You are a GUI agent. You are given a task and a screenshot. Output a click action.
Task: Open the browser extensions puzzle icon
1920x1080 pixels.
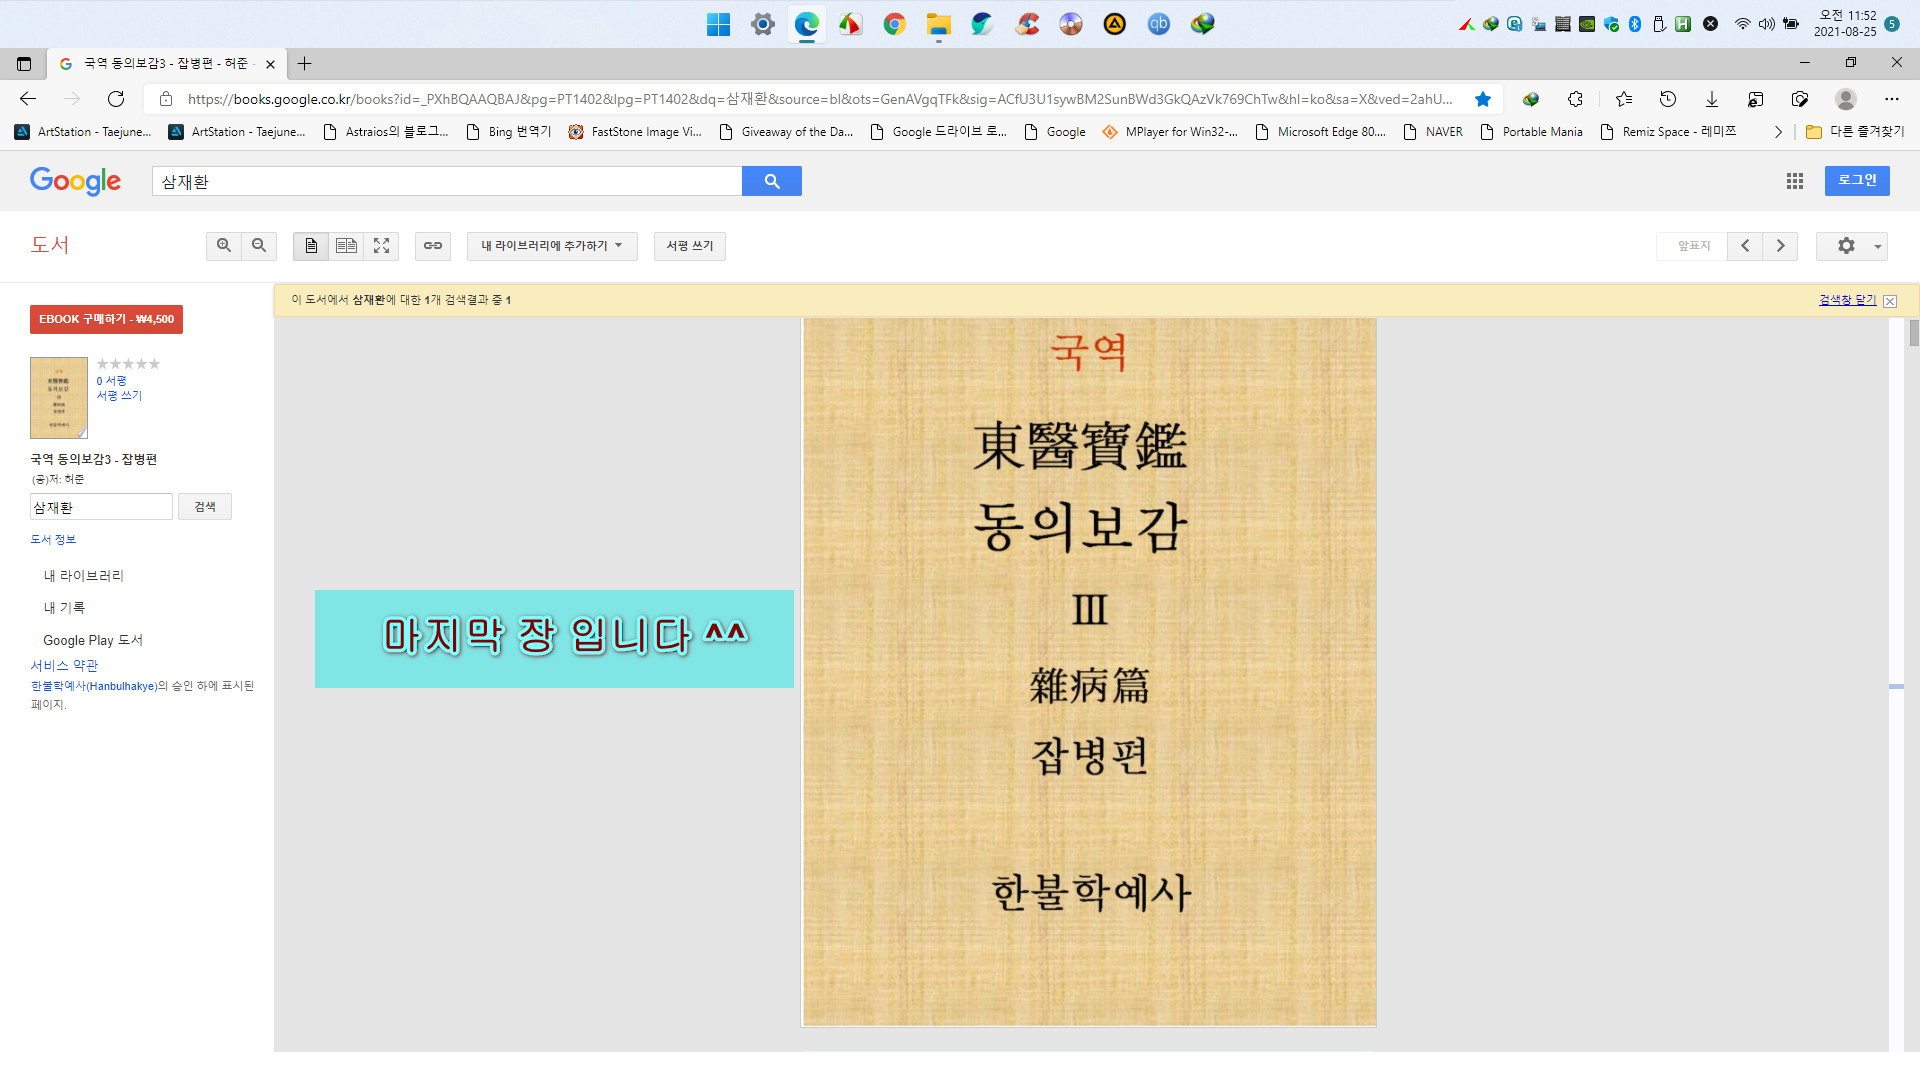[1575, 99]
